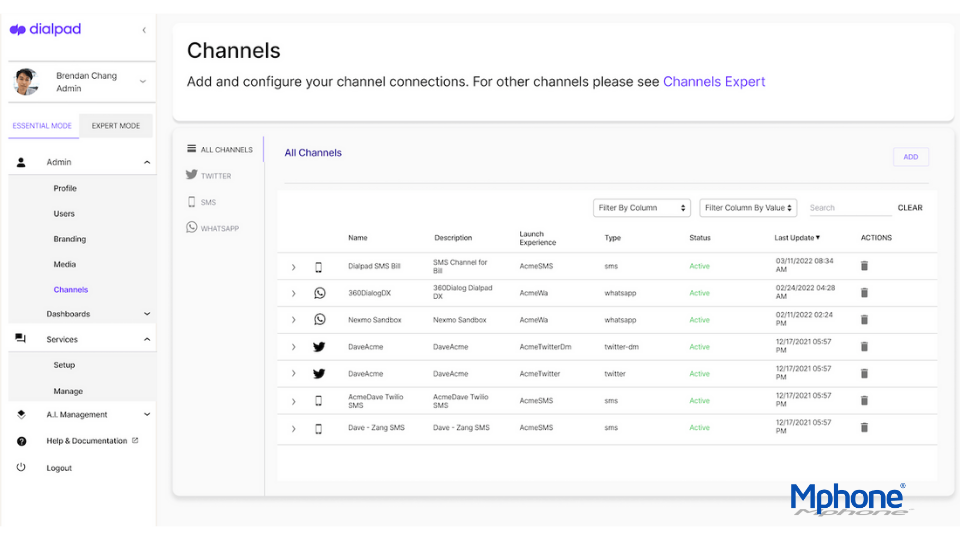Collapse the sidebar with the left chevron
This screenshot has height=540, width=960.
[144, 30]
